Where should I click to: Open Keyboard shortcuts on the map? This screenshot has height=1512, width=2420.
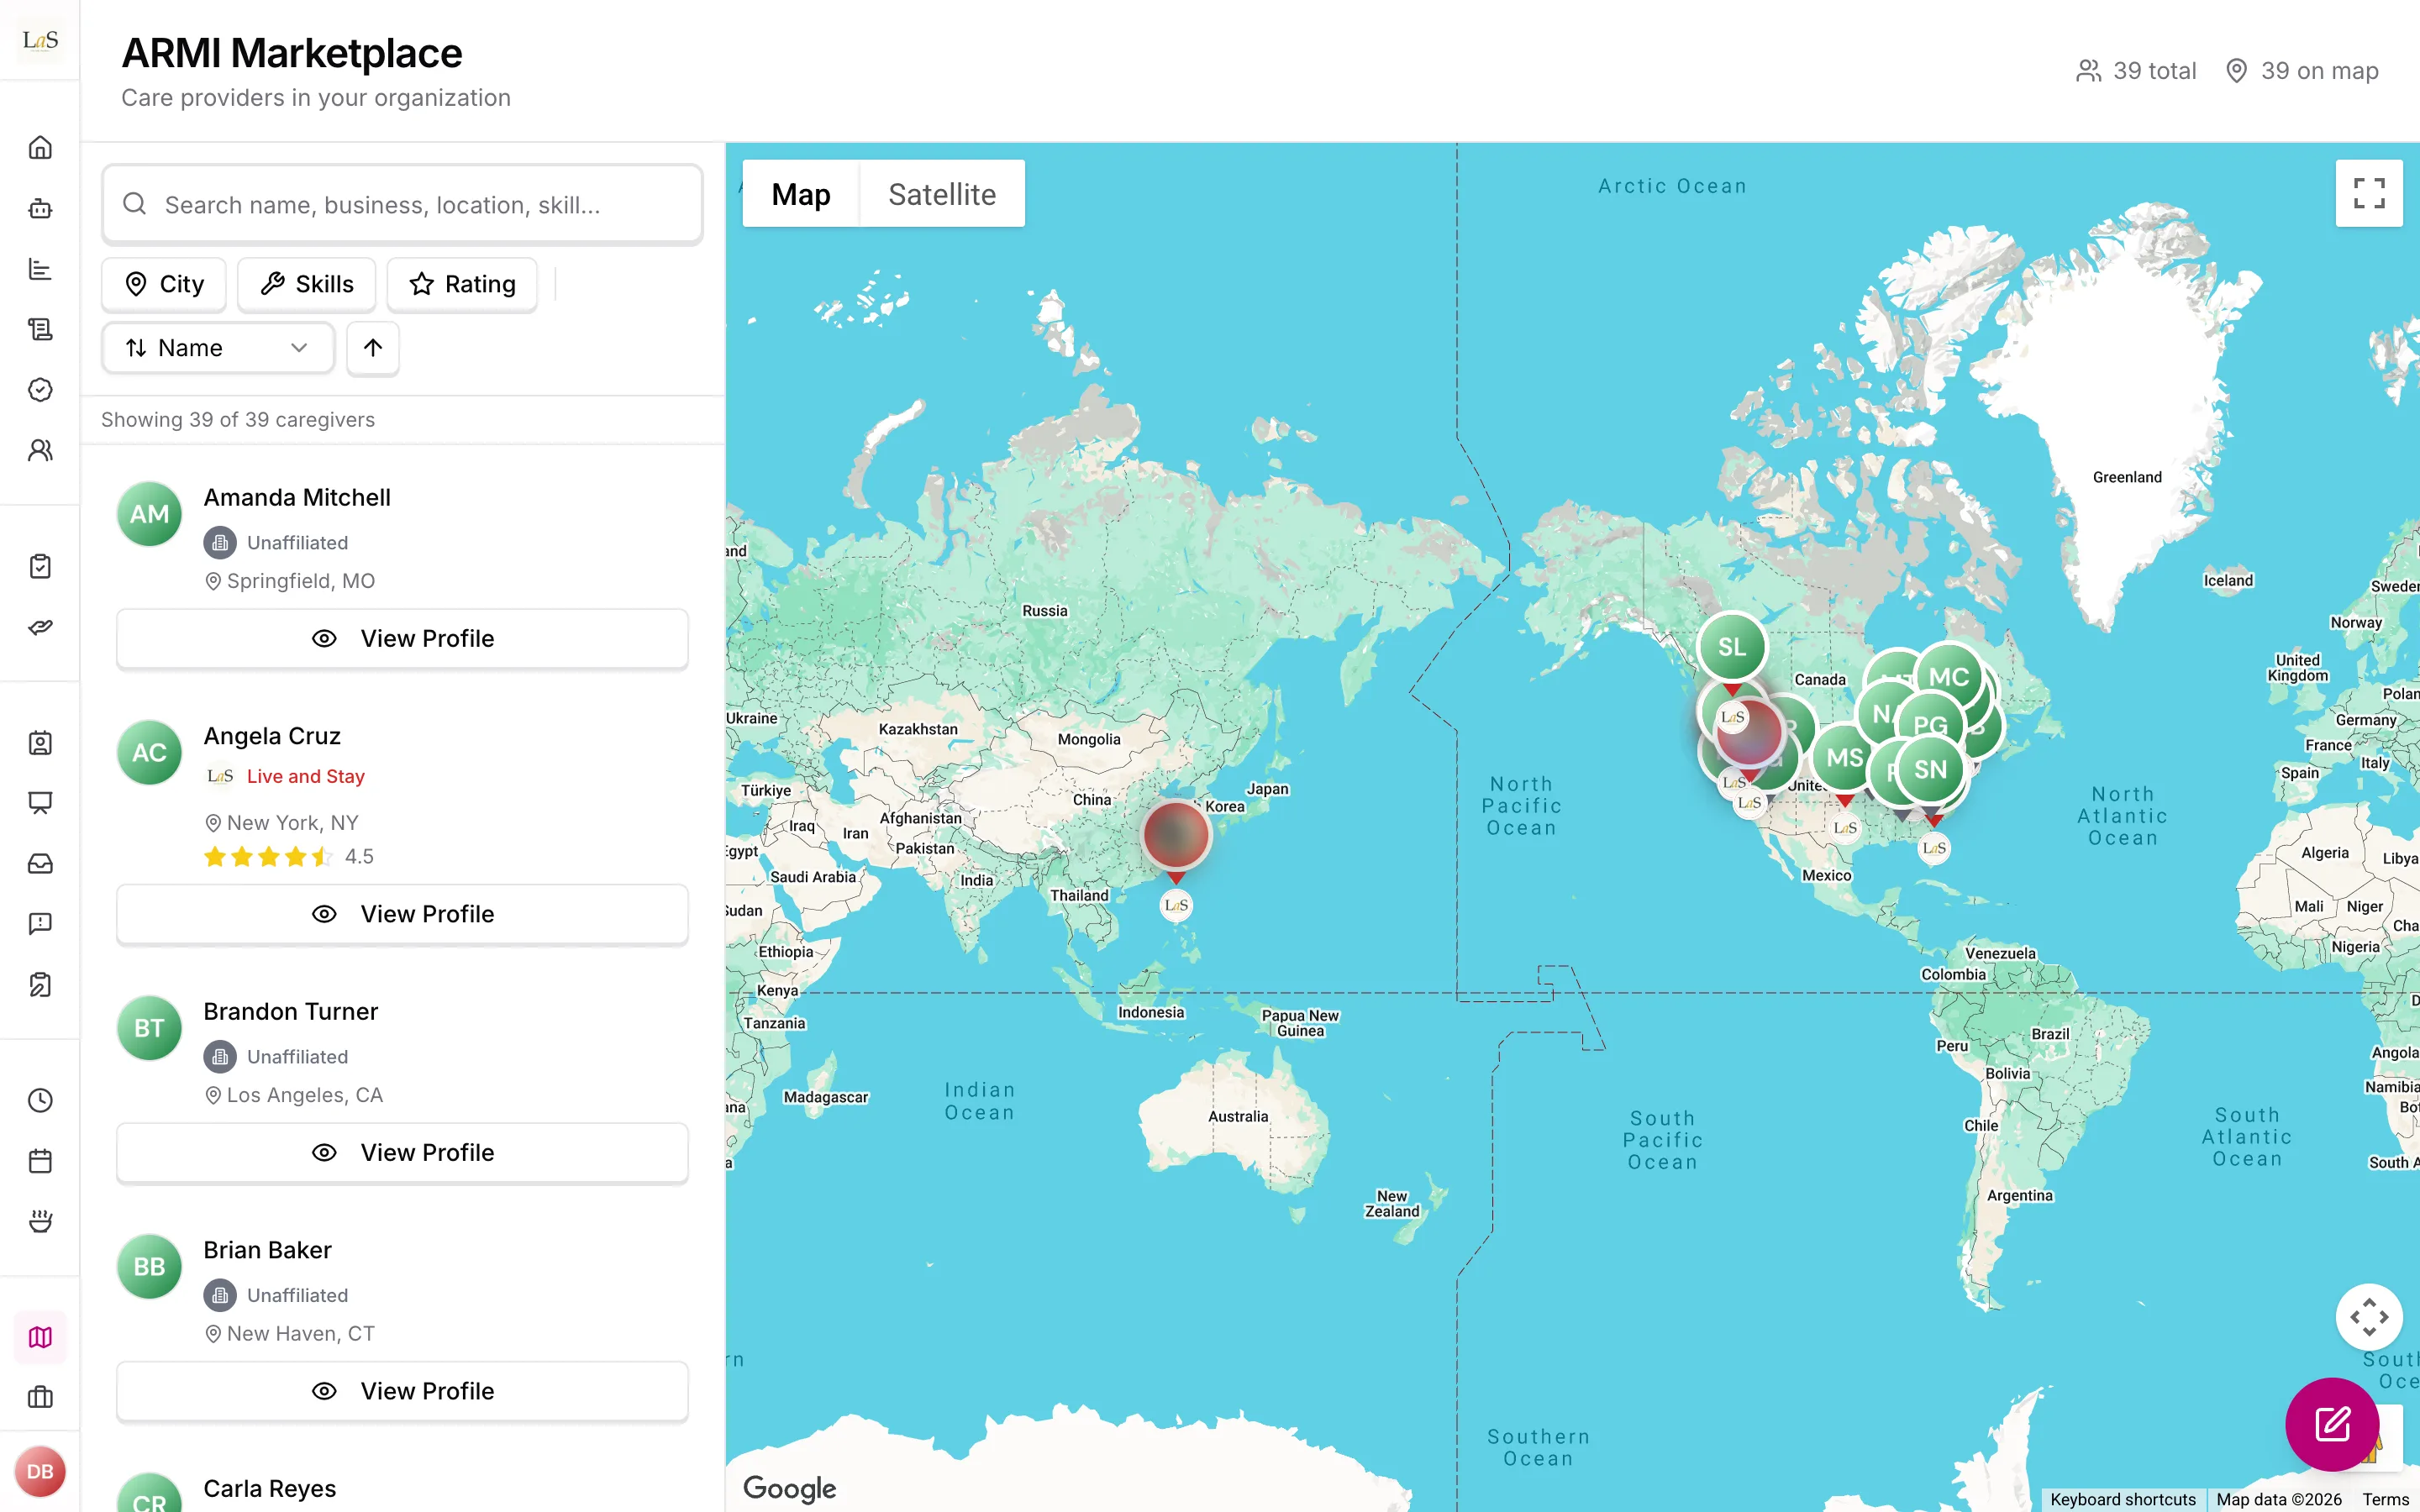[x=2123, y=1499]
